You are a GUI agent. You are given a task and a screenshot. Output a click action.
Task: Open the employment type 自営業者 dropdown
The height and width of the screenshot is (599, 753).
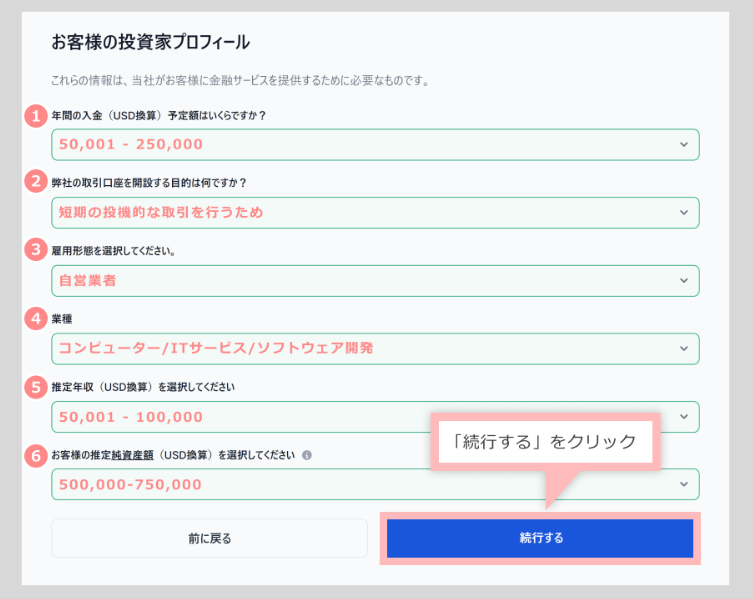coord(375,281)
